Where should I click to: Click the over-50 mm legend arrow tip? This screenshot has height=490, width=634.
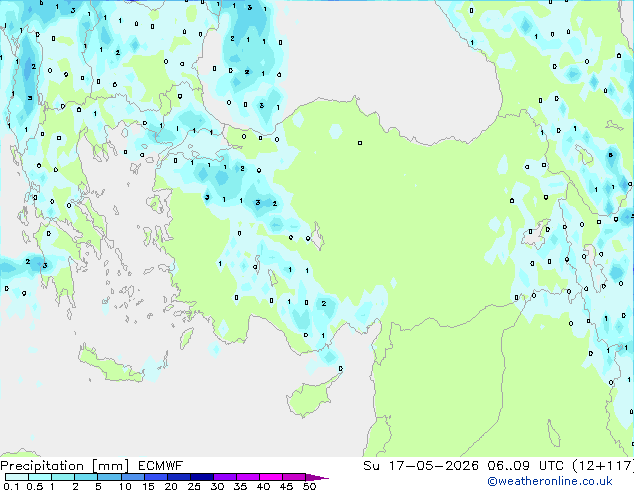317,478
